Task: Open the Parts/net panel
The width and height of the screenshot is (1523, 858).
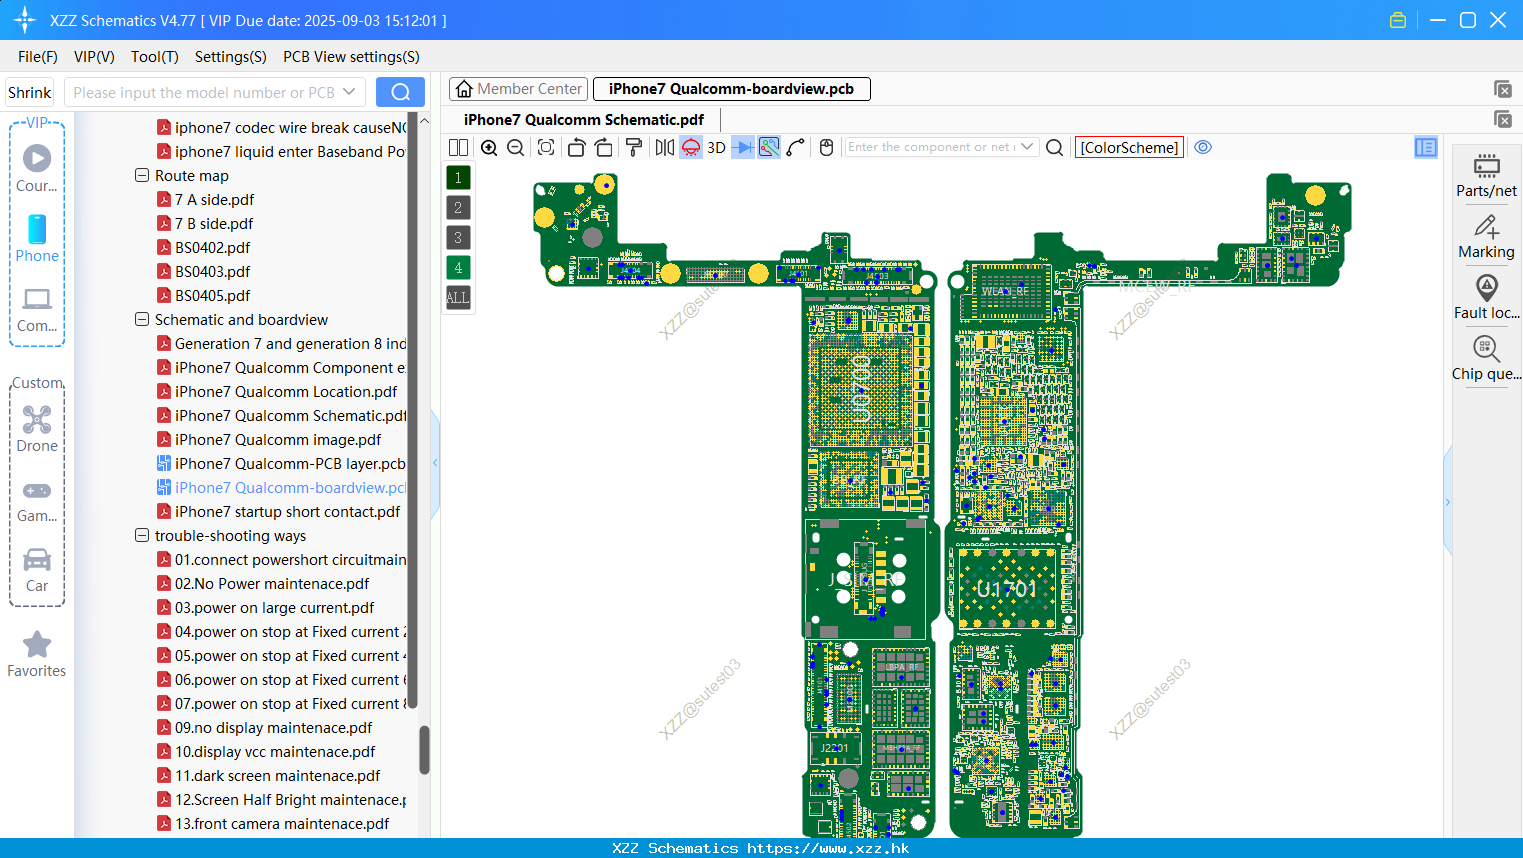Action: [1486, 176]
